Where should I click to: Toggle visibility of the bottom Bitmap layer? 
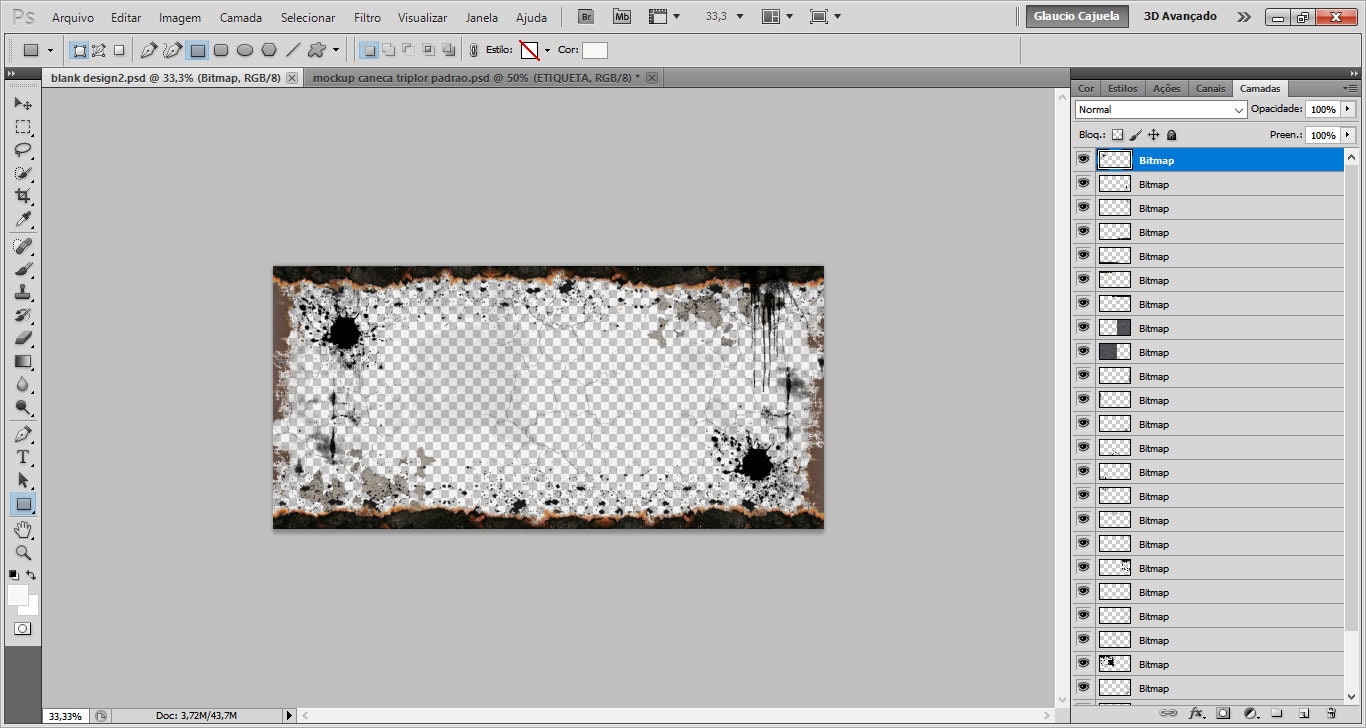1083,688
